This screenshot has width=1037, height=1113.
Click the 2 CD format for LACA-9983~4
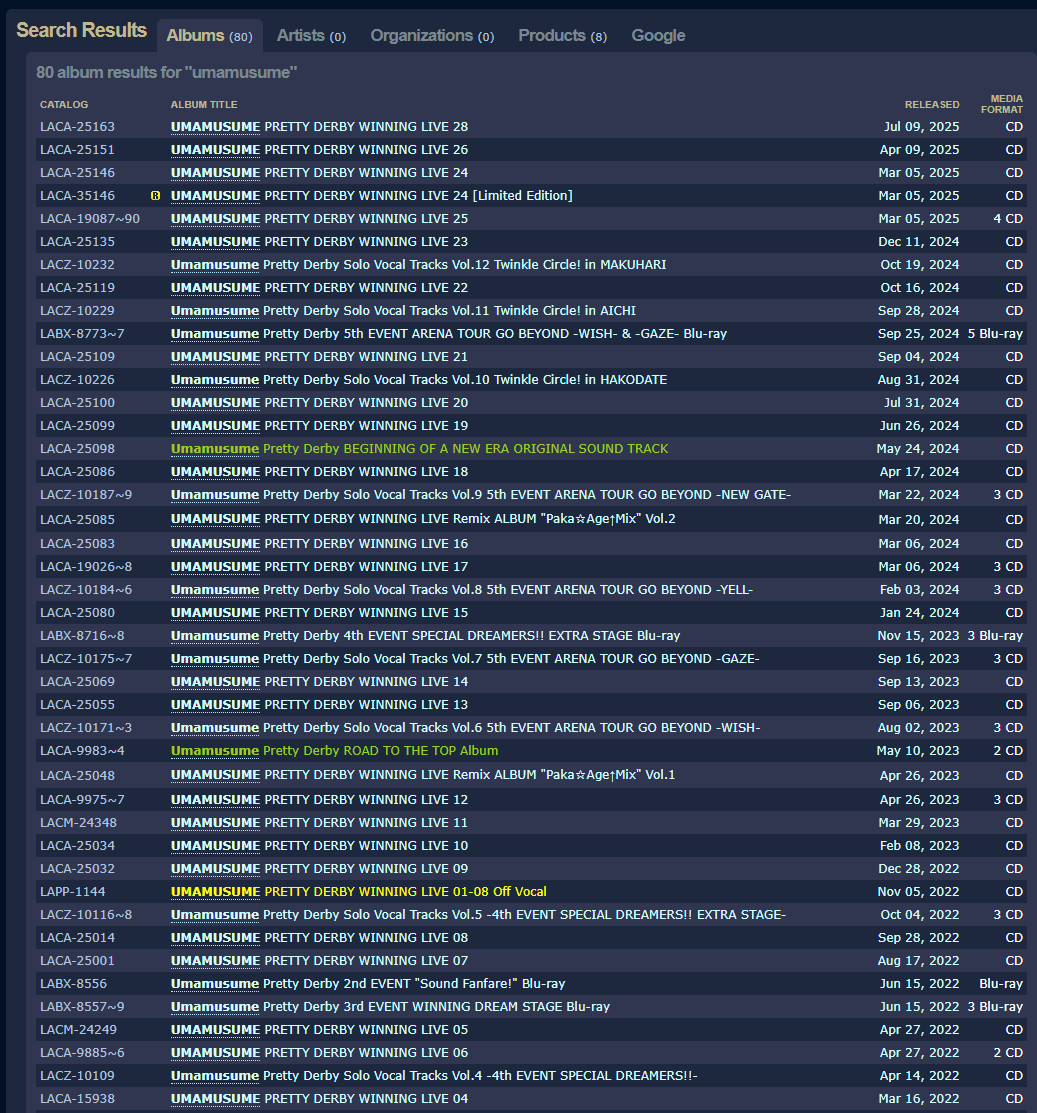(x=1008, y=751)
